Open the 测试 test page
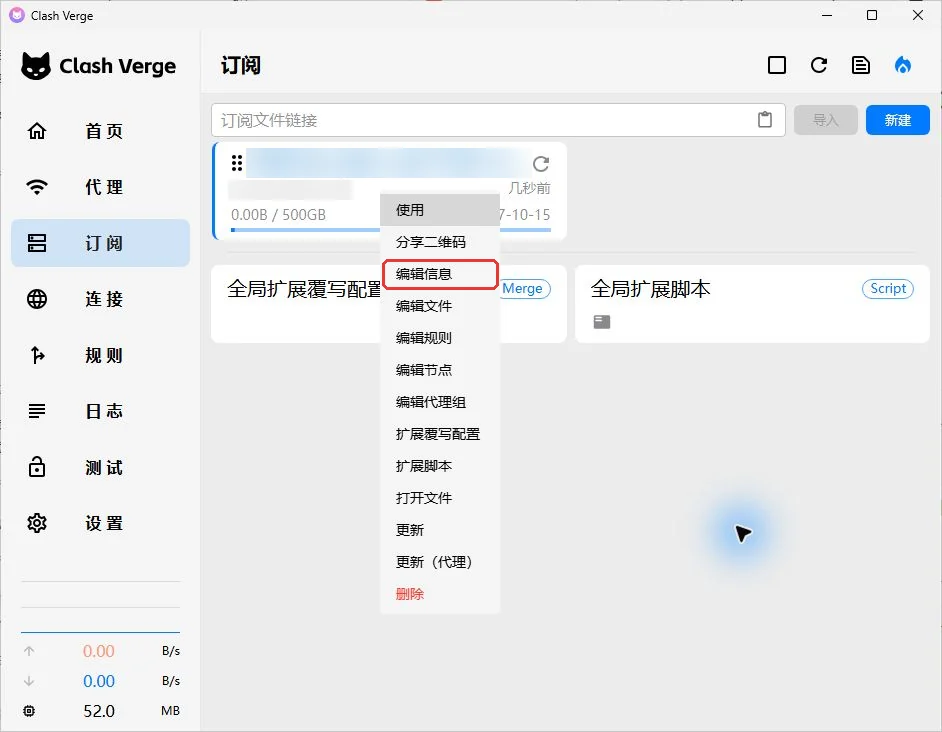The width and height of the screenshot is (942, 732). pyautogui.click(x=100, y=467)
